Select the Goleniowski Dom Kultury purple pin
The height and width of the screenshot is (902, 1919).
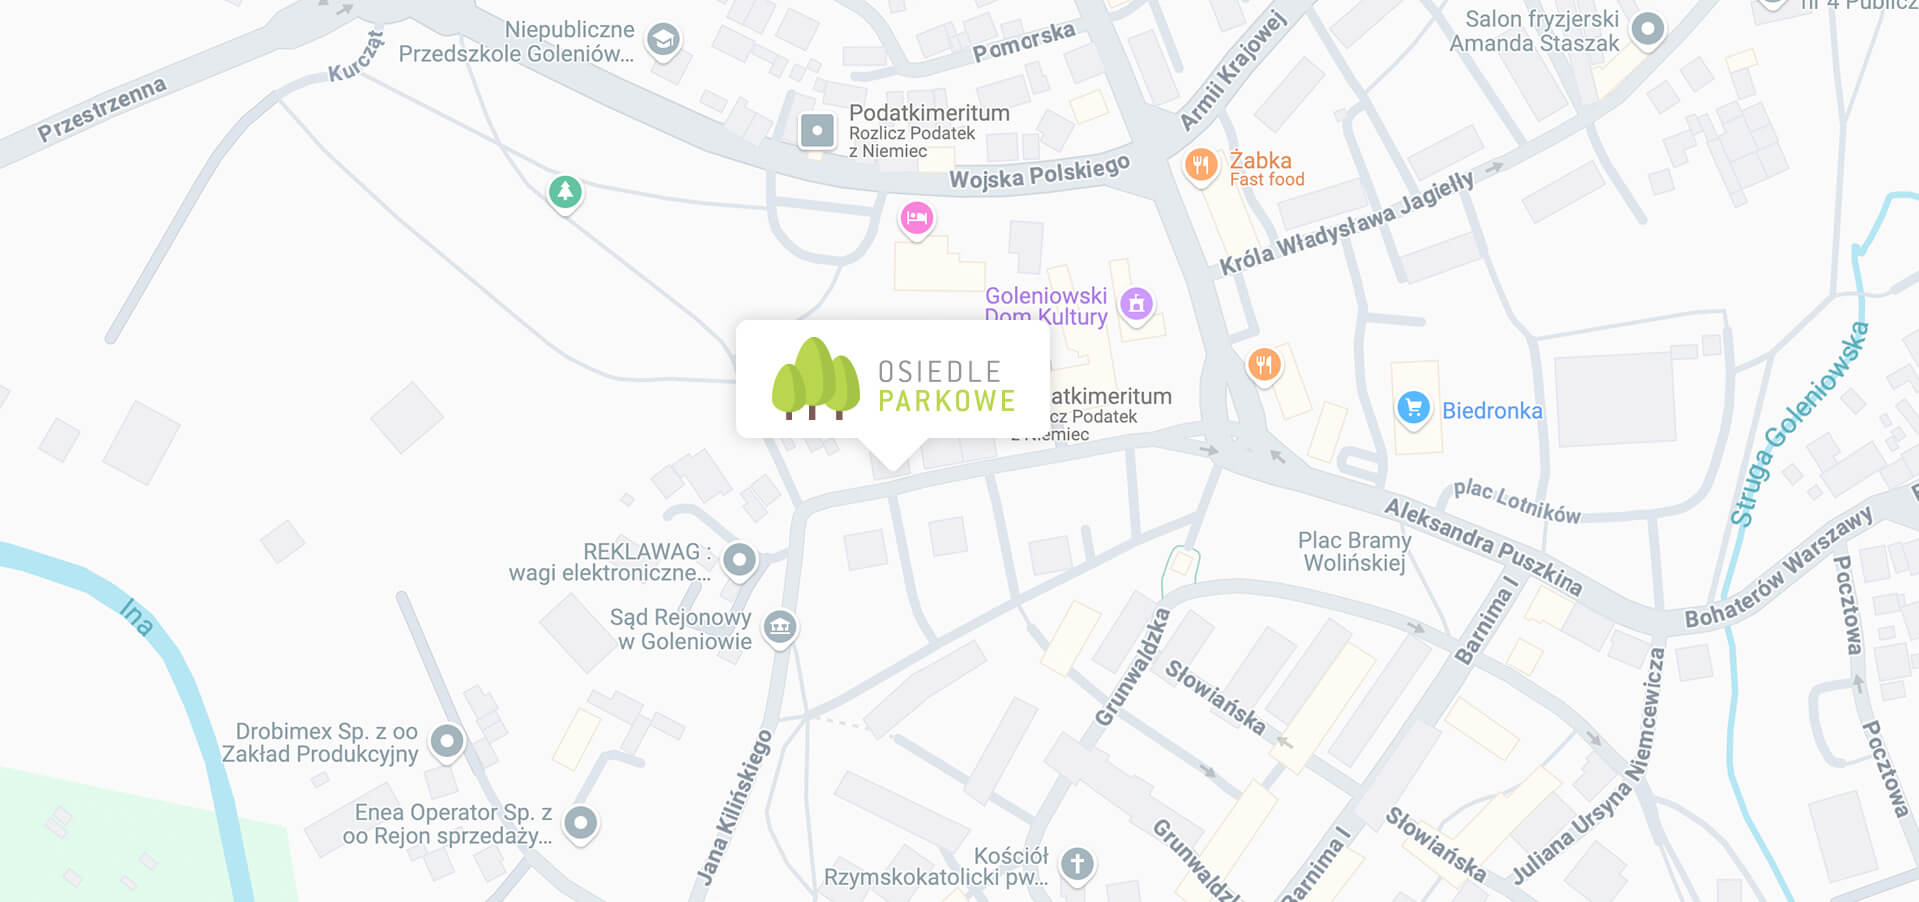(1136, 305)
